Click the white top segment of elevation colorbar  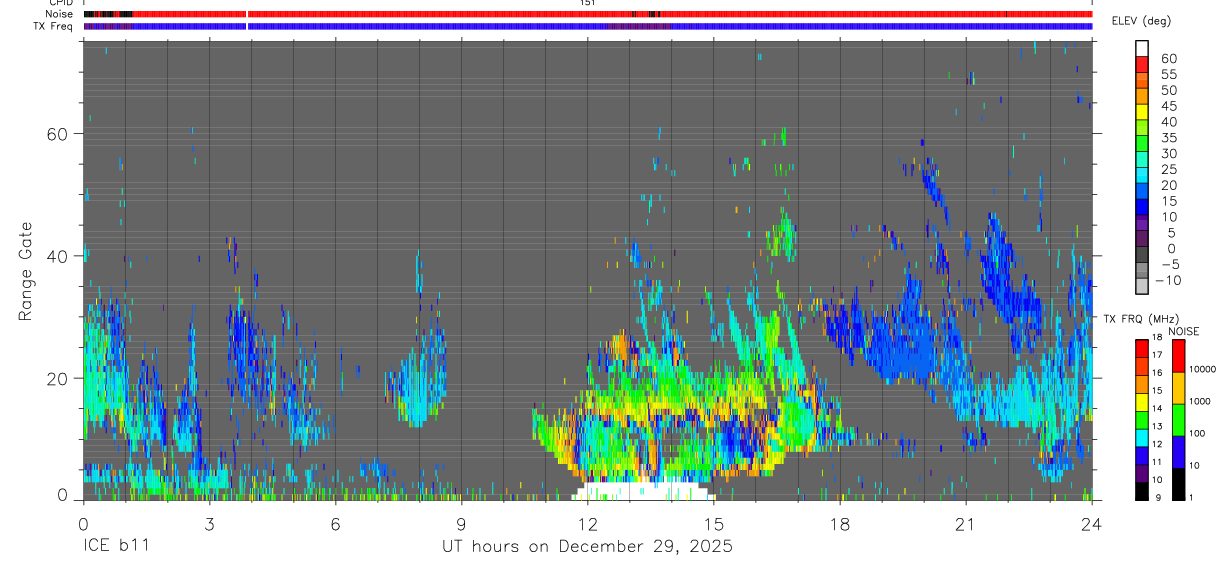click(1142, 47)
